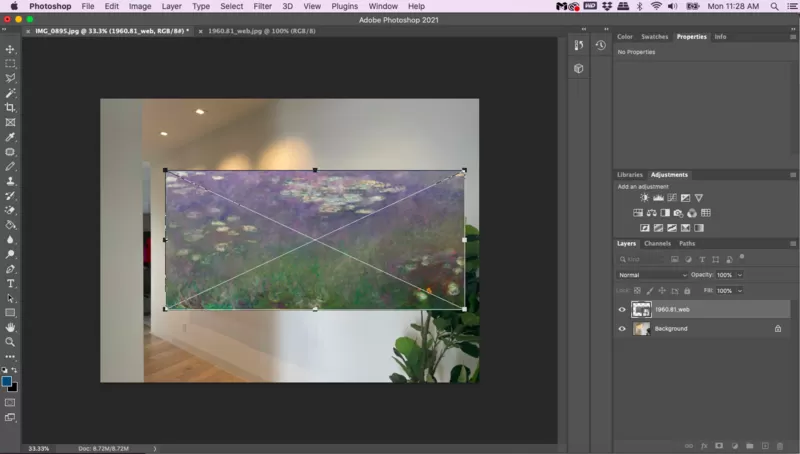This screenshot has height=454, width=800.
Task: Select the Clone Stamp tool
Action: click(x=10, y=181)
